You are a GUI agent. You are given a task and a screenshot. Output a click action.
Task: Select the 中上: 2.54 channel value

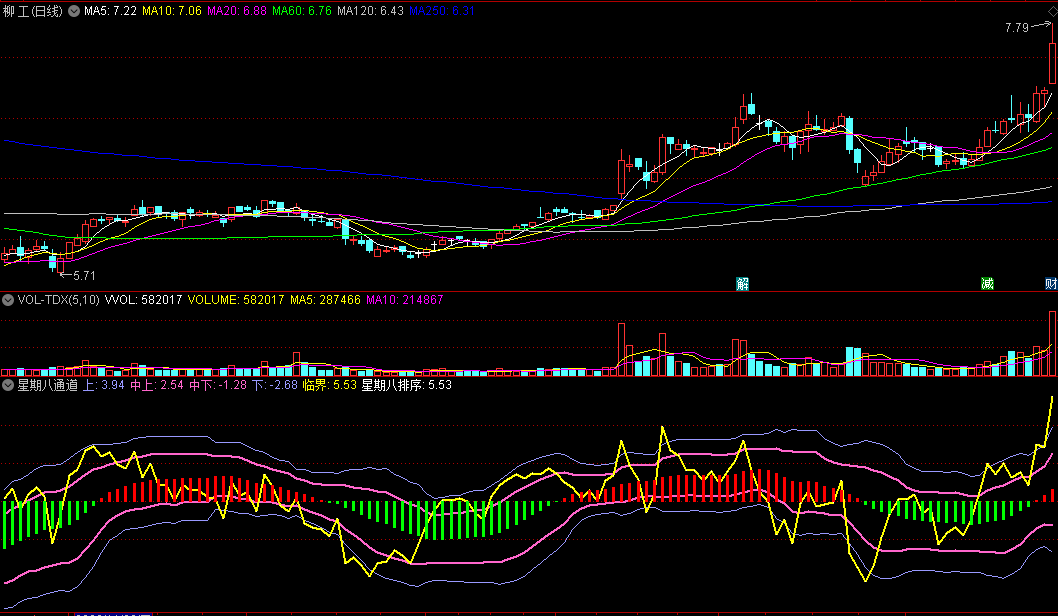click(157, 385)
